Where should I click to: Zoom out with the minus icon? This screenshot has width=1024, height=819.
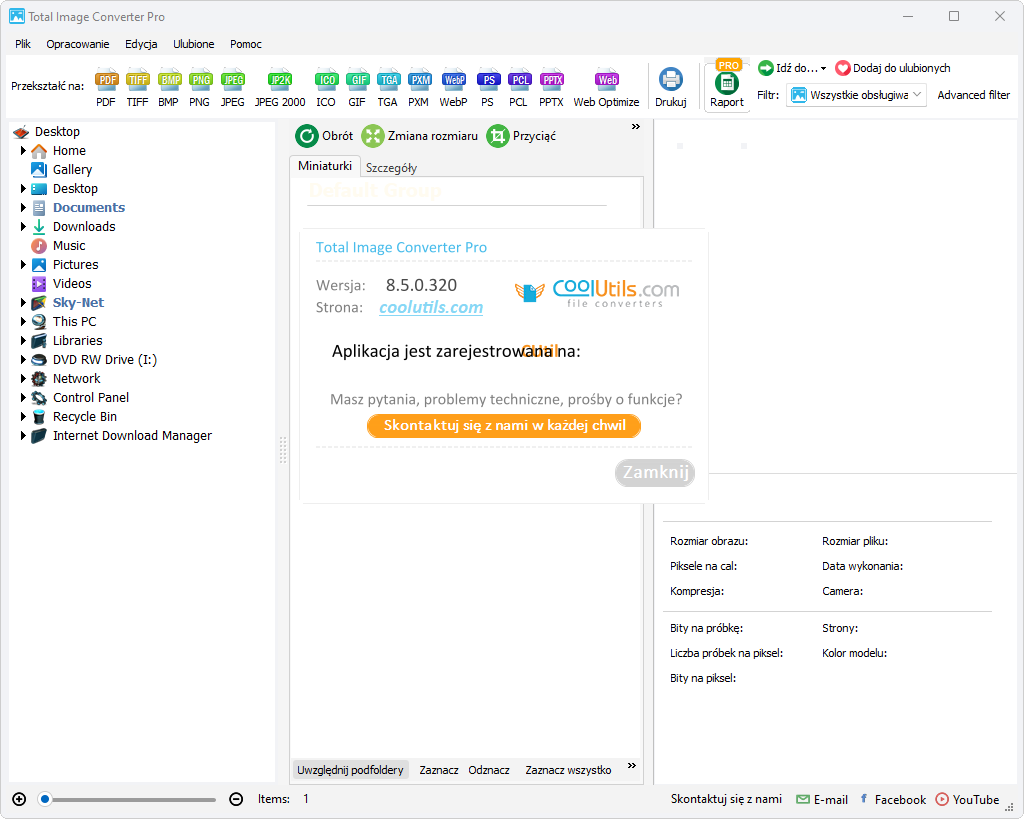click(x=236, y=799)
